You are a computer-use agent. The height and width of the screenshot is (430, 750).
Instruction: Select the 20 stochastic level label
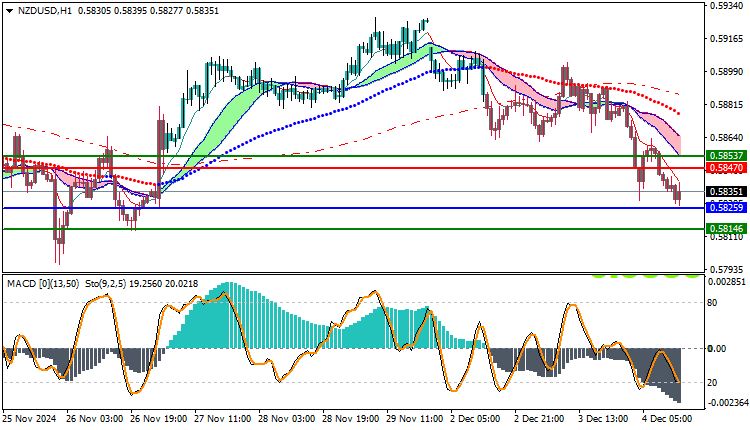712,383
